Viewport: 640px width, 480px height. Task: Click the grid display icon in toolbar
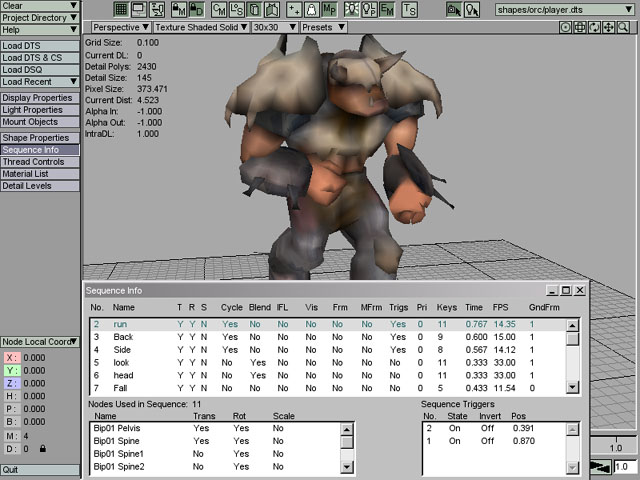[x=122, y=9]
